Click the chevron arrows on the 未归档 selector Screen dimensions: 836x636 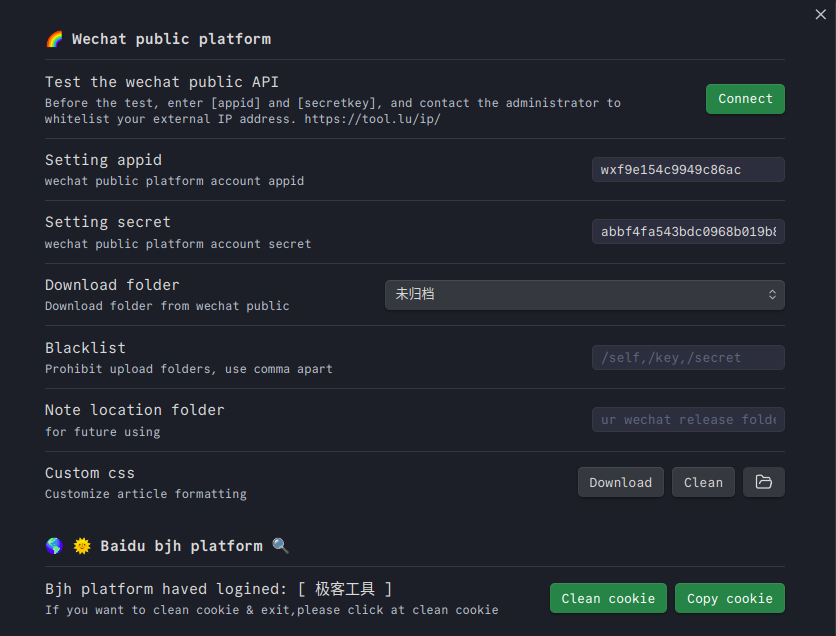pyautogui.click(x=772, y=295)
